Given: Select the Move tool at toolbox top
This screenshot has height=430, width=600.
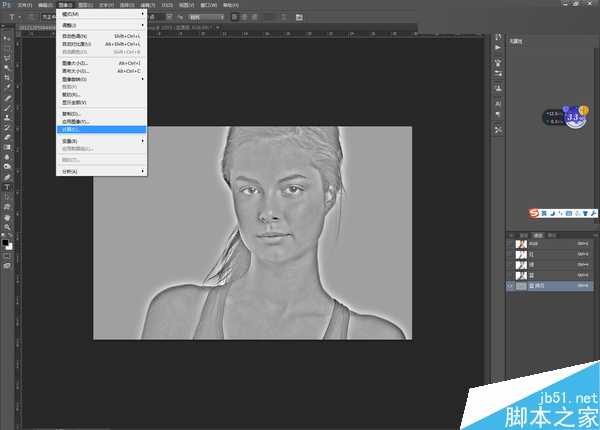Looking at the screenshot, I should coord(7,37).
